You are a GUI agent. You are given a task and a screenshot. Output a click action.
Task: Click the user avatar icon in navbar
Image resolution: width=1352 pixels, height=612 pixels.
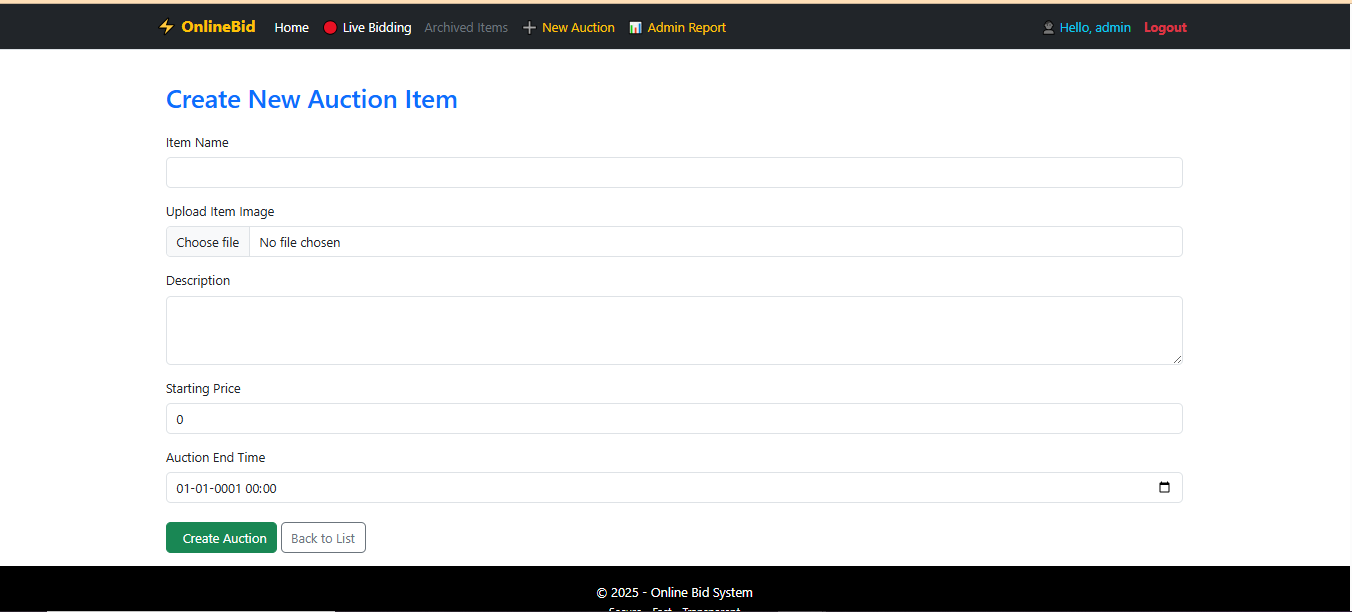pos(1048,28)
